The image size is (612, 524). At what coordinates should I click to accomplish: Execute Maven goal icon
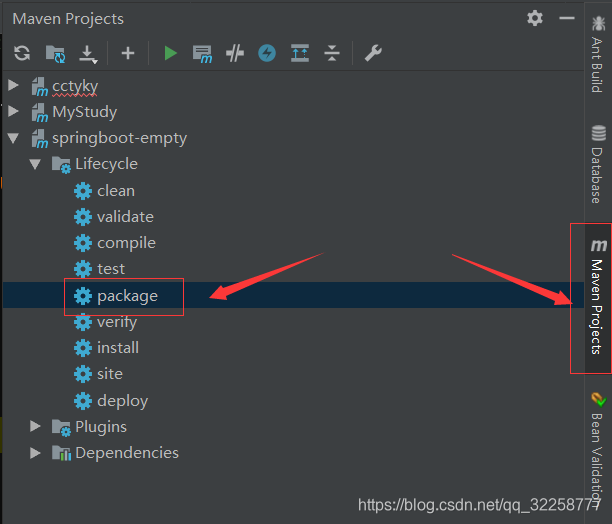(202, 54)
